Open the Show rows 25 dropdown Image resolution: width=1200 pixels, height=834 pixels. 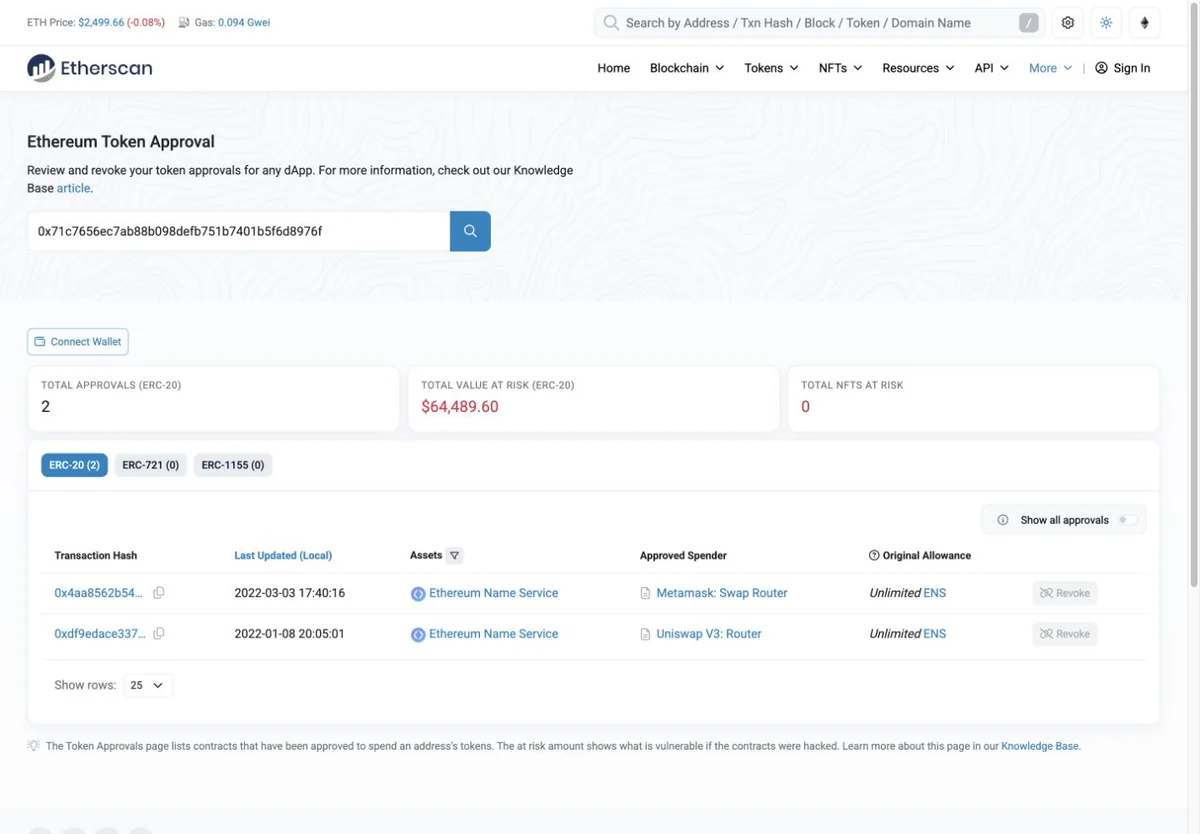tap(148, 685)
